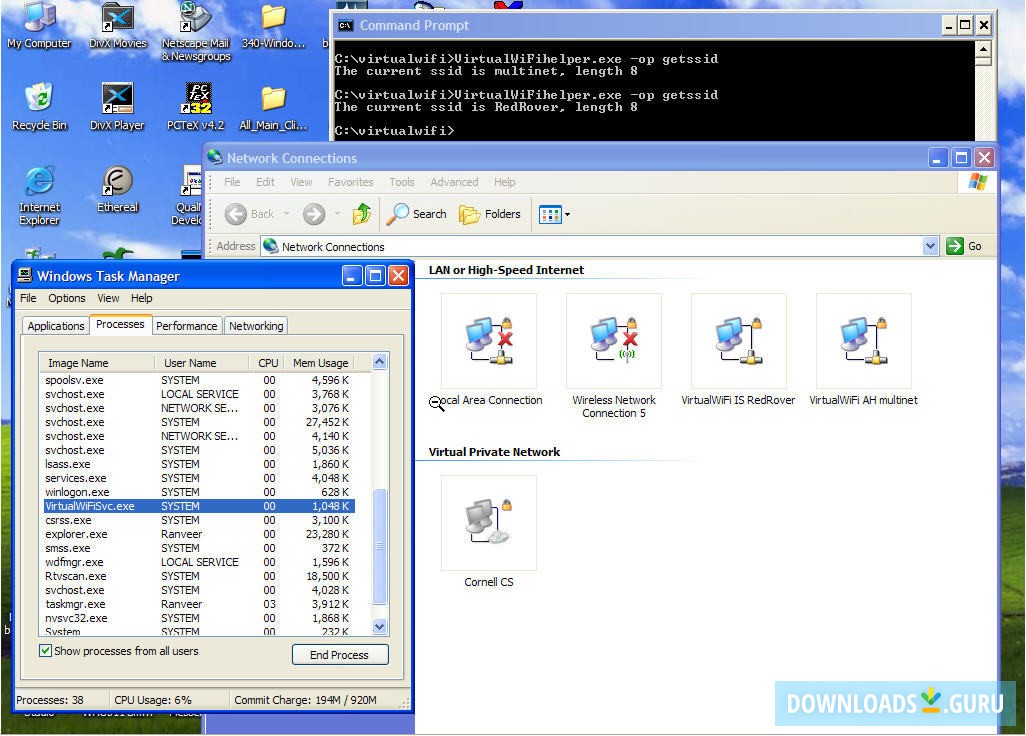Click Back button in Network Connections

250,214
